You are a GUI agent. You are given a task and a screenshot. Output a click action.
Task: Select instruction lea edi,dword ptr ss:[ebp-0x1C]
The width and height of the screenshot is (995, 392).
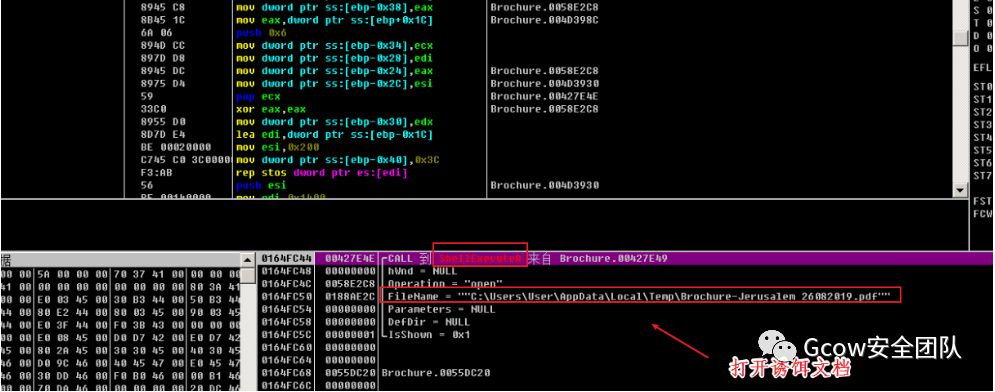(x=334, y=134)
